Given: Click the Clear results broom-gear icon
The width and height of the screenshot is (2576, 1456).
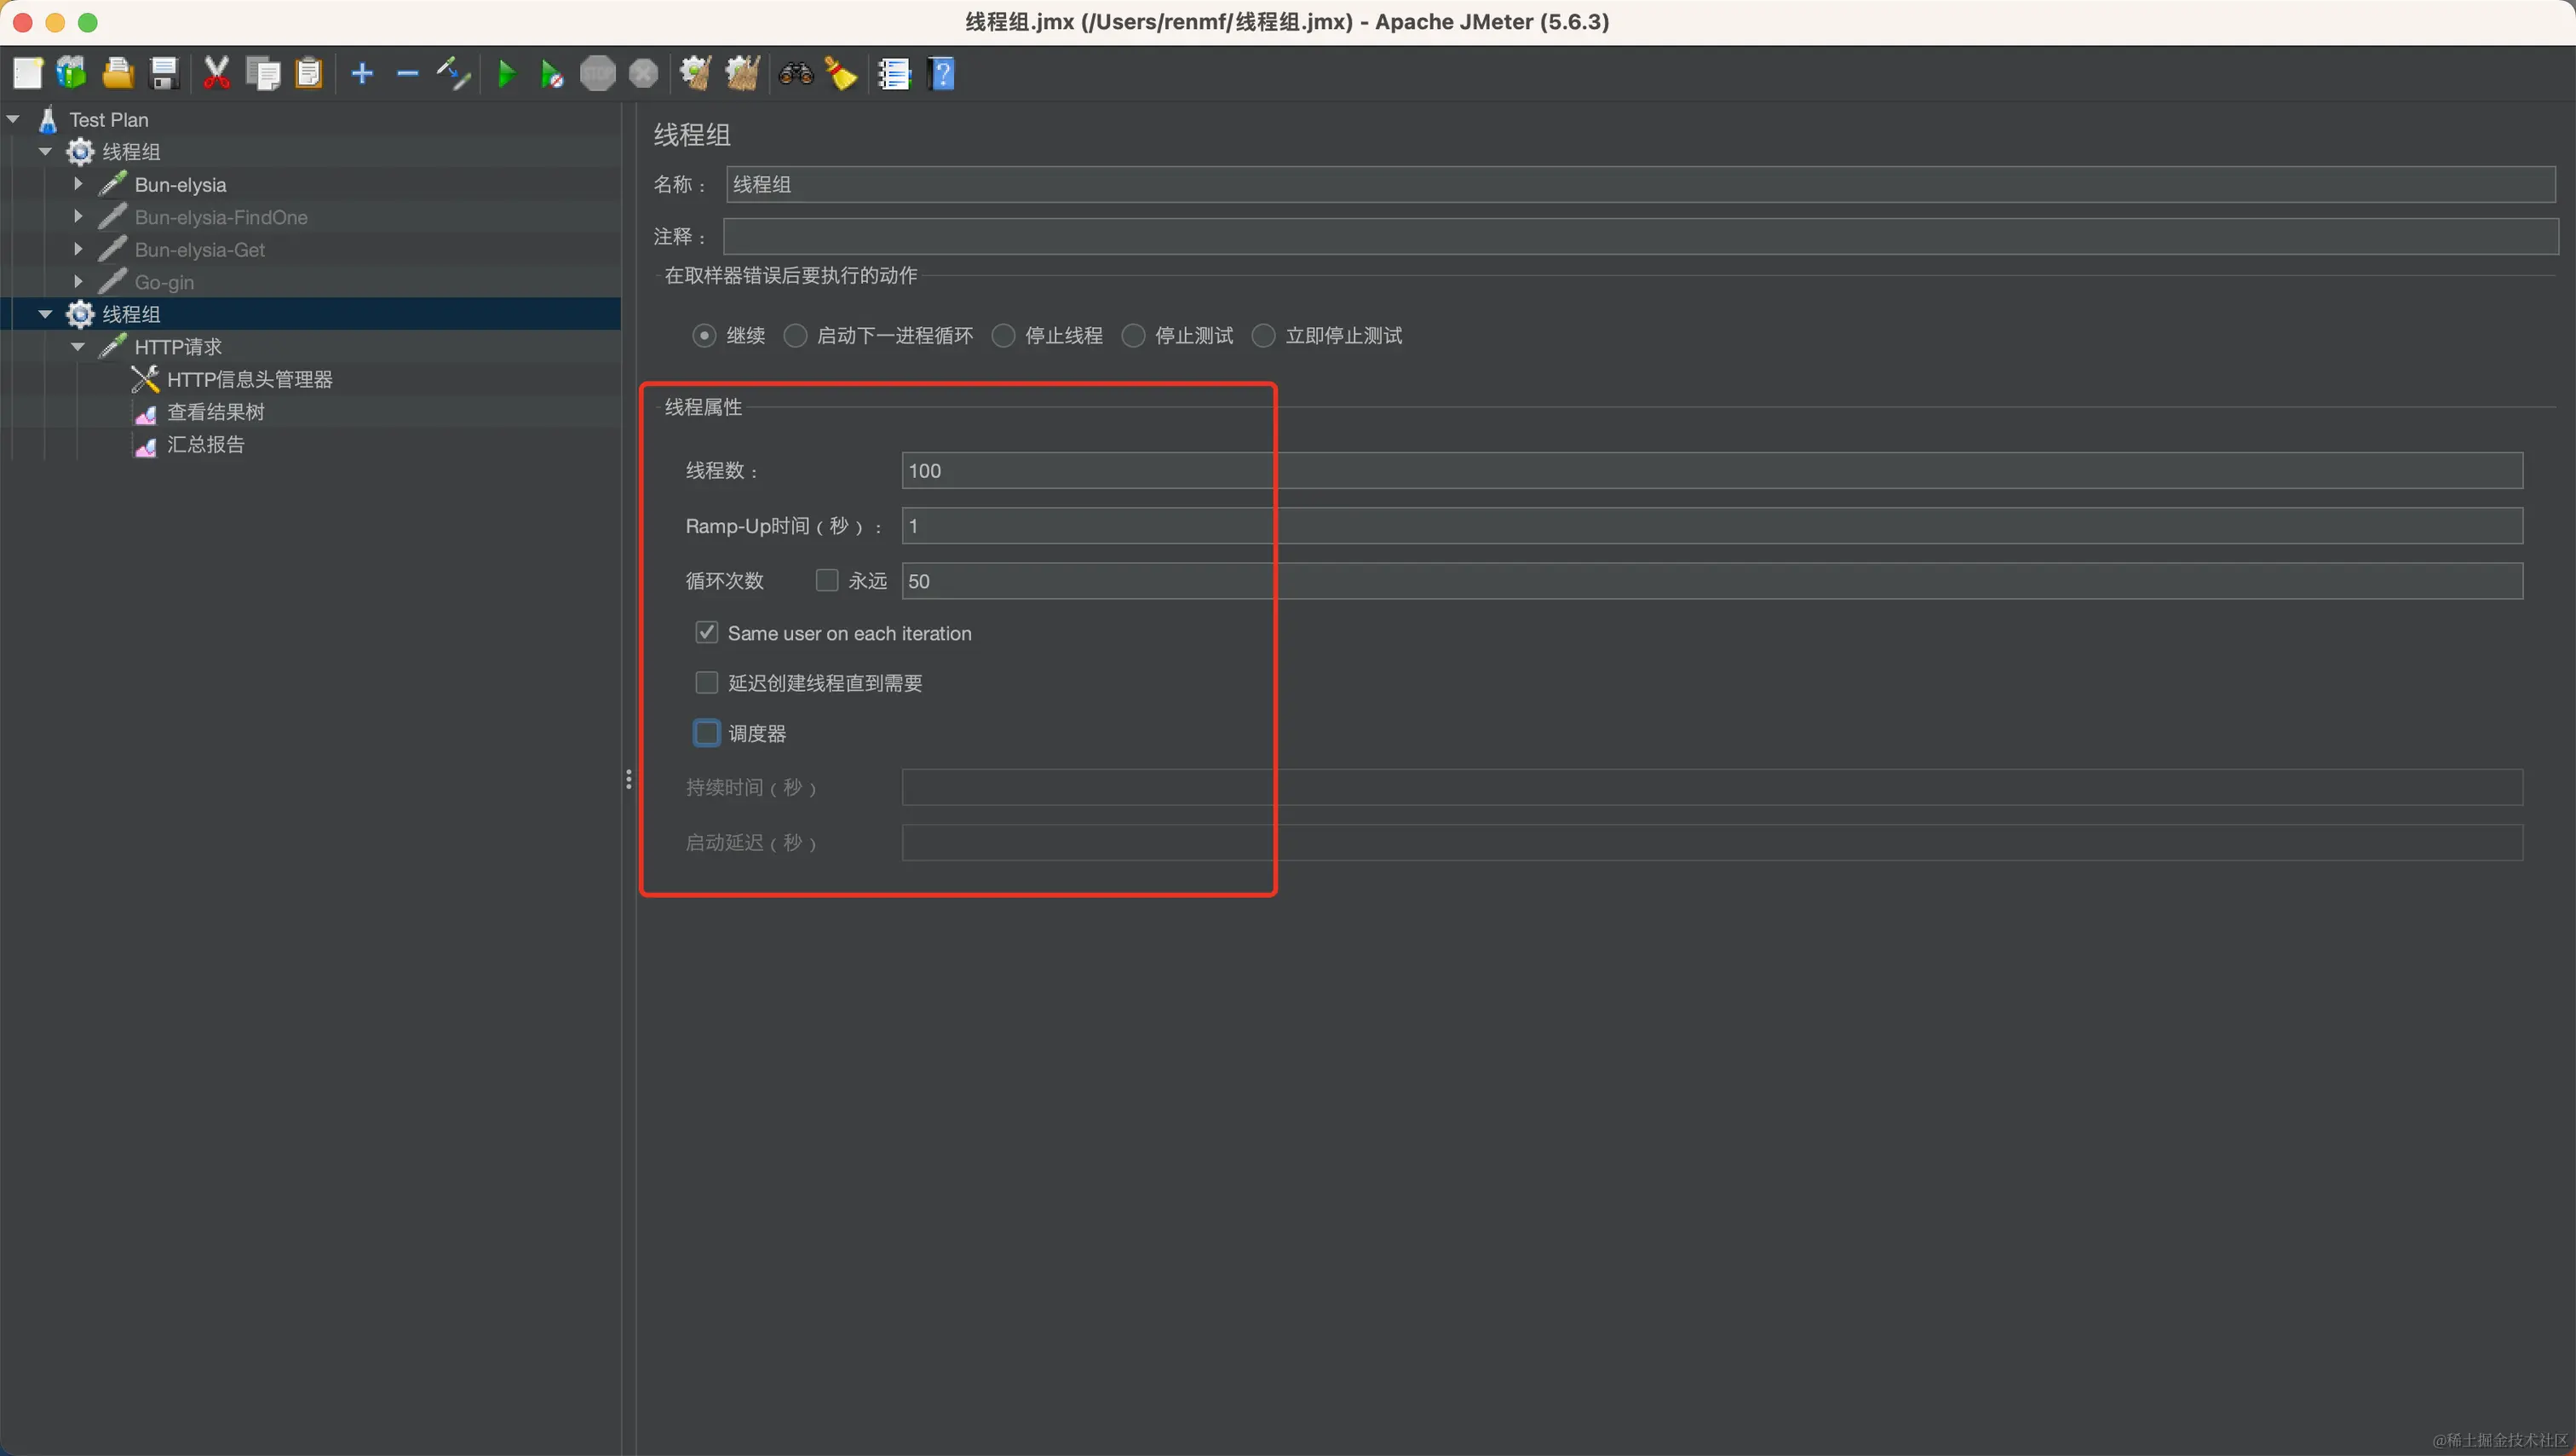Looking at the screenshot, I should pos(696,73).
